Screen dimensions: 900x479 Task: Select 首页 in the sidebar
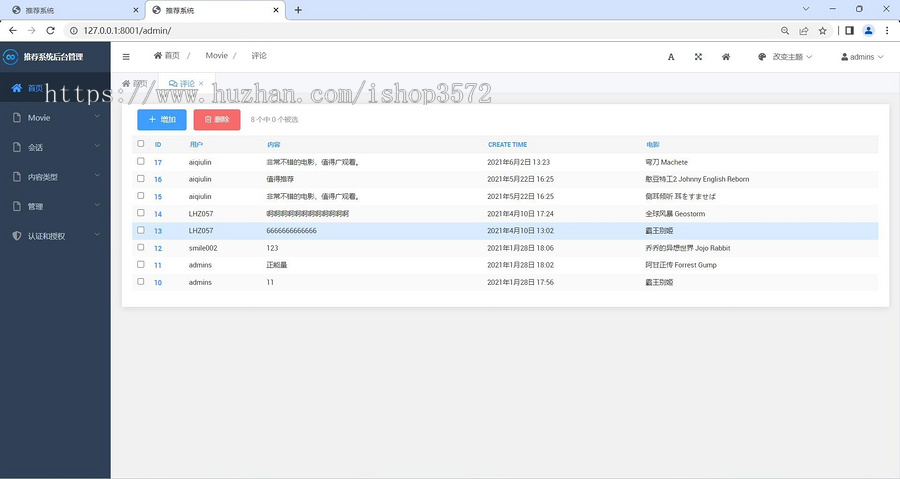(x=55, y=88)
